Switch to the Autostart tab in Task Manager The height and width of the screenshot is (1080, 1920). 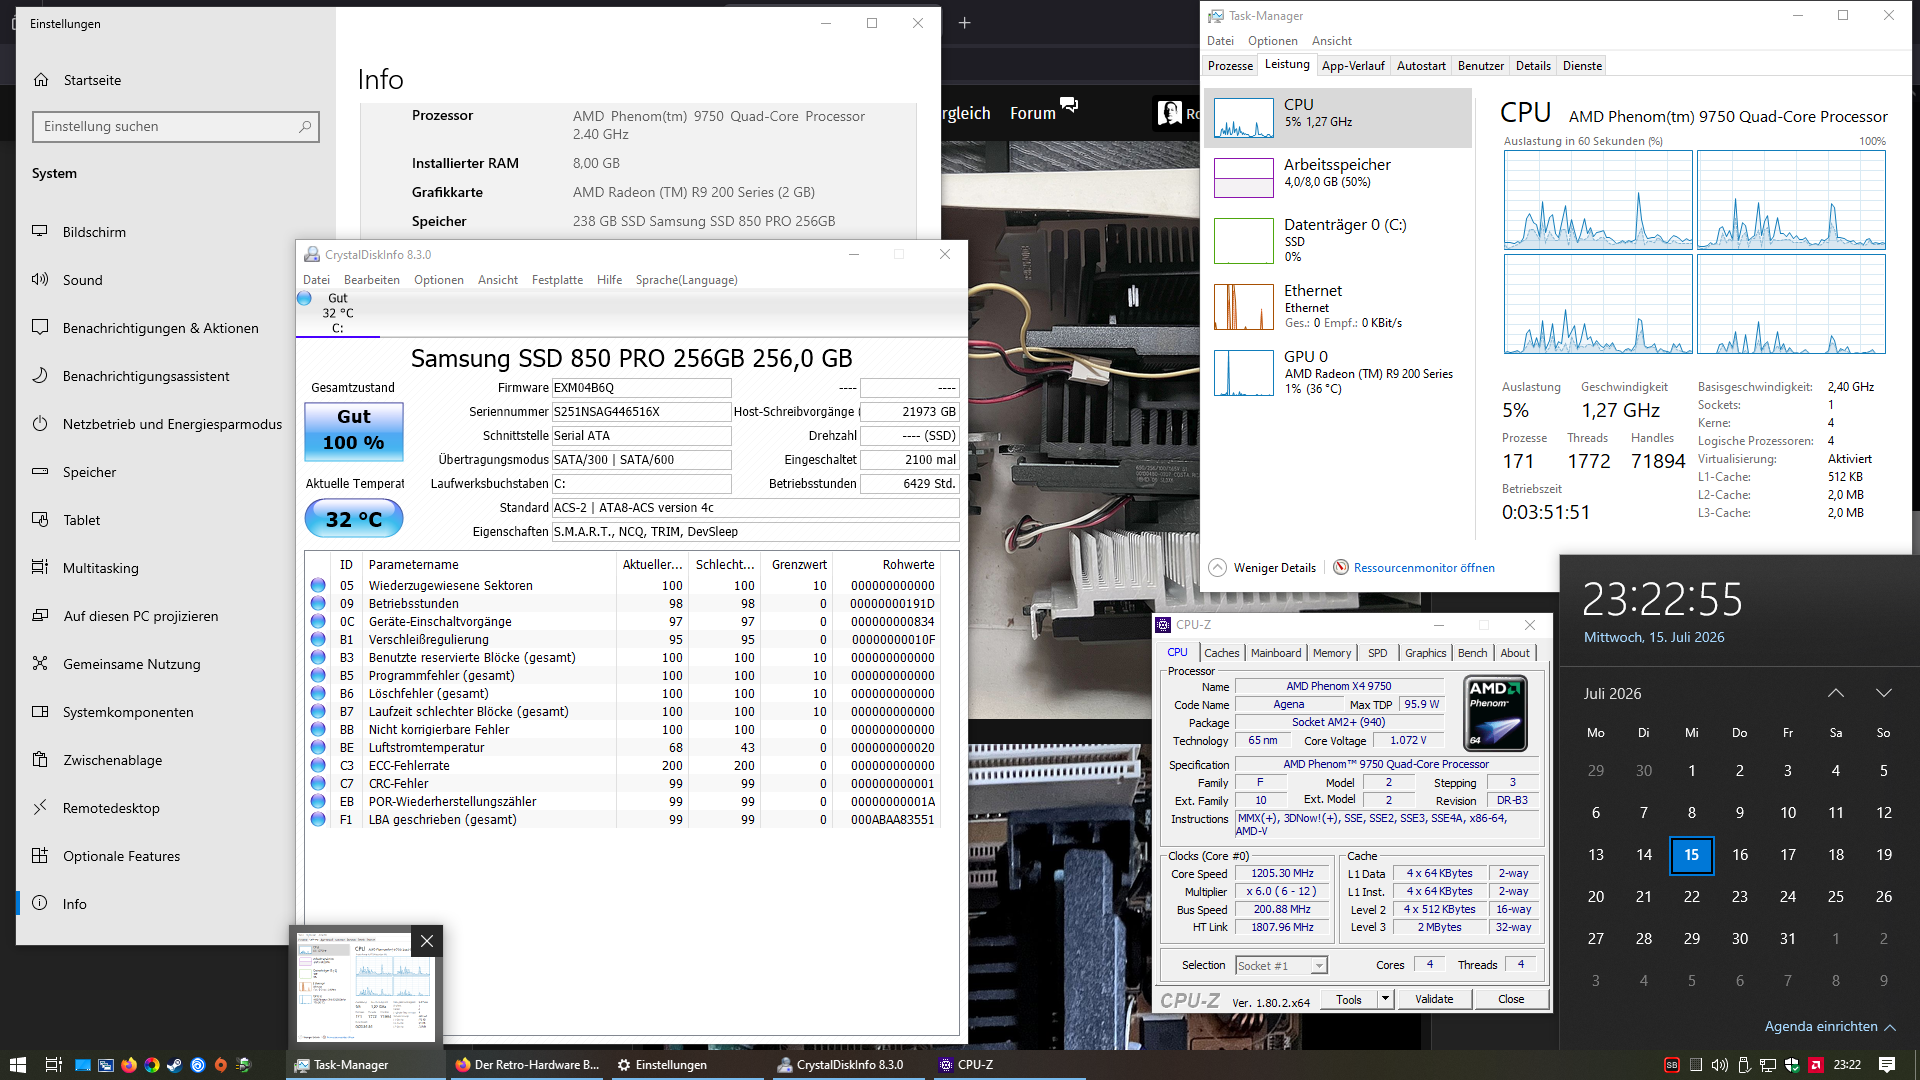1421,65
